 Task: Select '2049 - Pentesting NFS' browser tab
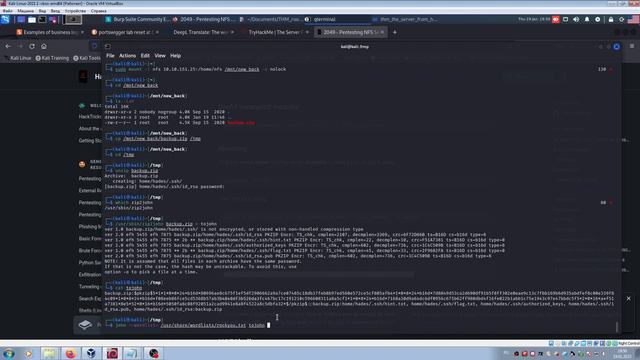(x=350, y=32)
